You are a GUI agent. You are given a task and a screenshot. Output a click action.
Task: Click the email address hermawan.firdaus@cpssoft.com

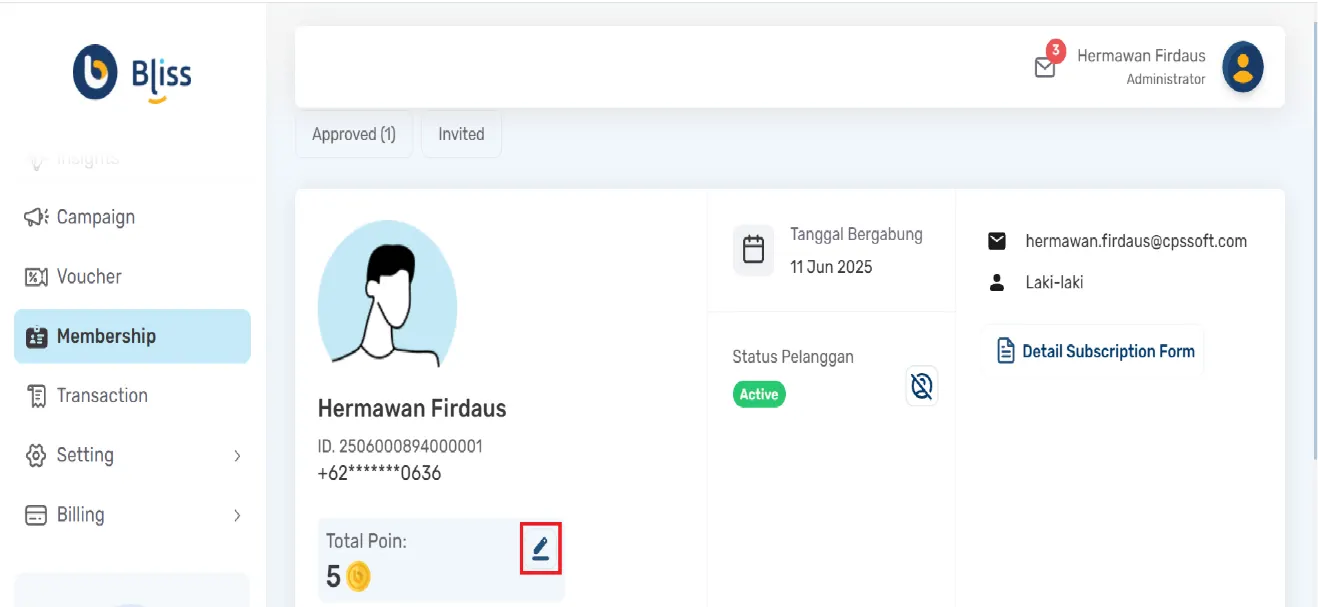click(1136, 241)
